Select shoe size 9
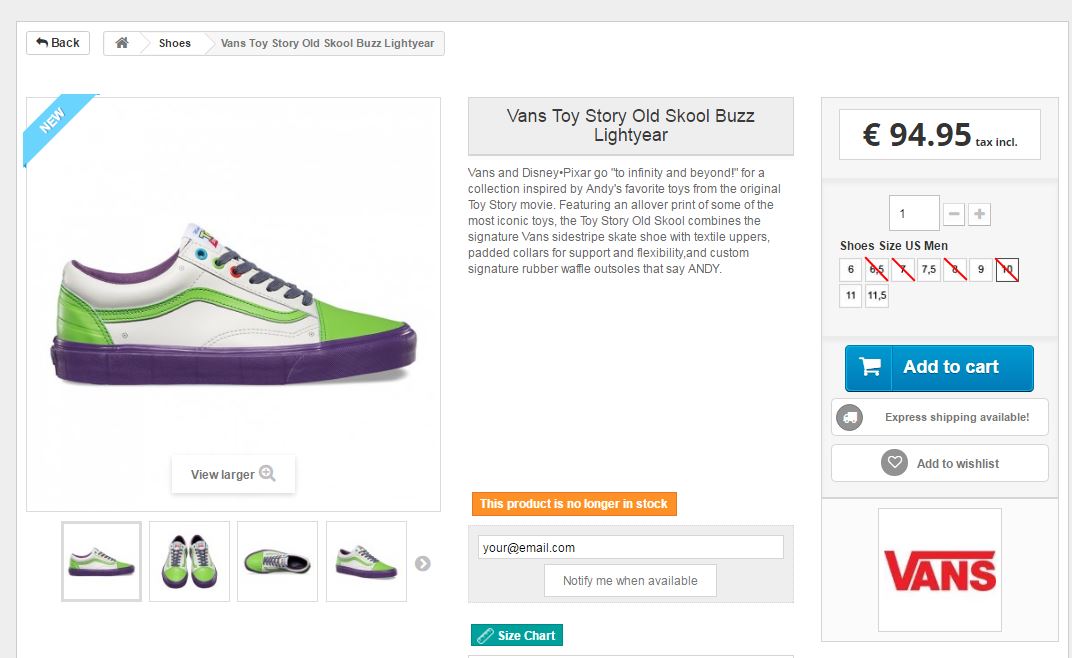This screenshot has height=658, width=1072. pos(981,270)
